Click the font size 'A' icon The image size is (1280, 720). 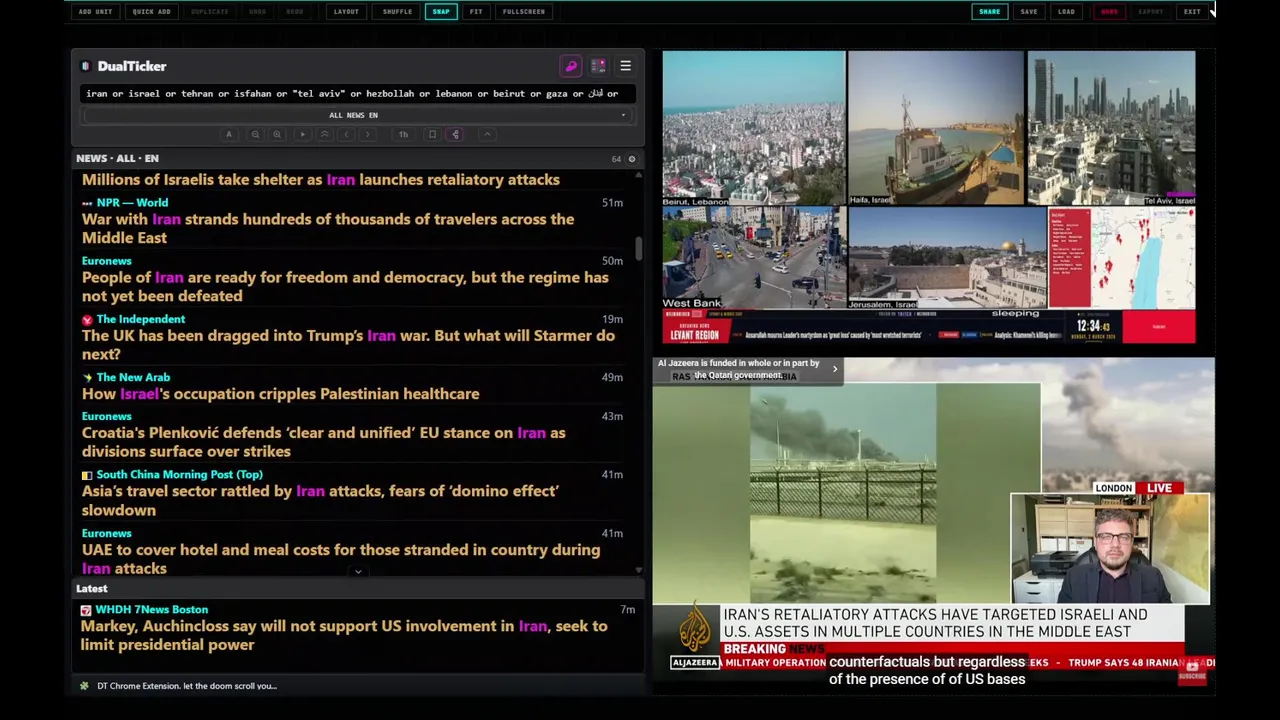(228, 134)
